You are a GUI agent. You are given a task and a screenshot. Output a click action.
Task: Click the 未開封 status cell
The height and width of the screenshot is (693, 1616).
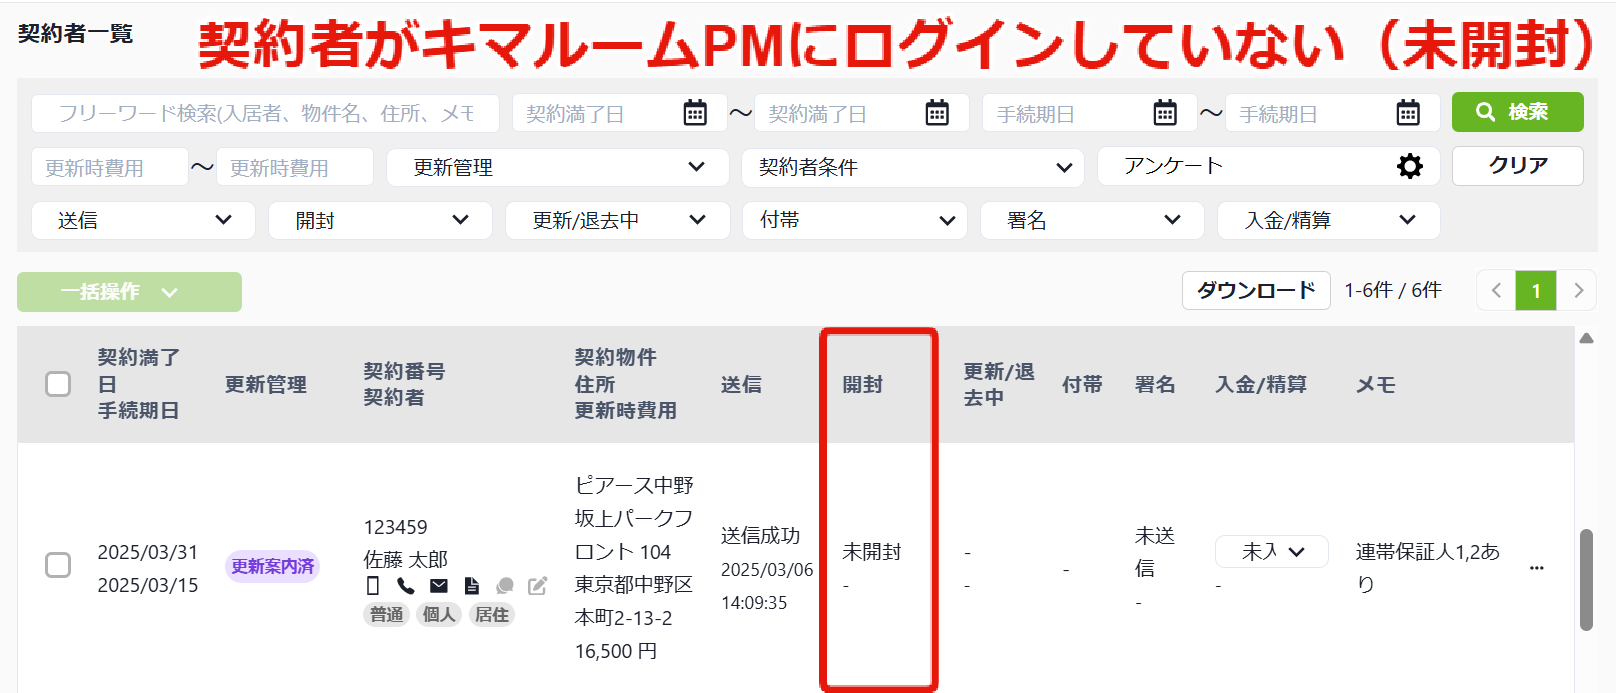(872, 551)
